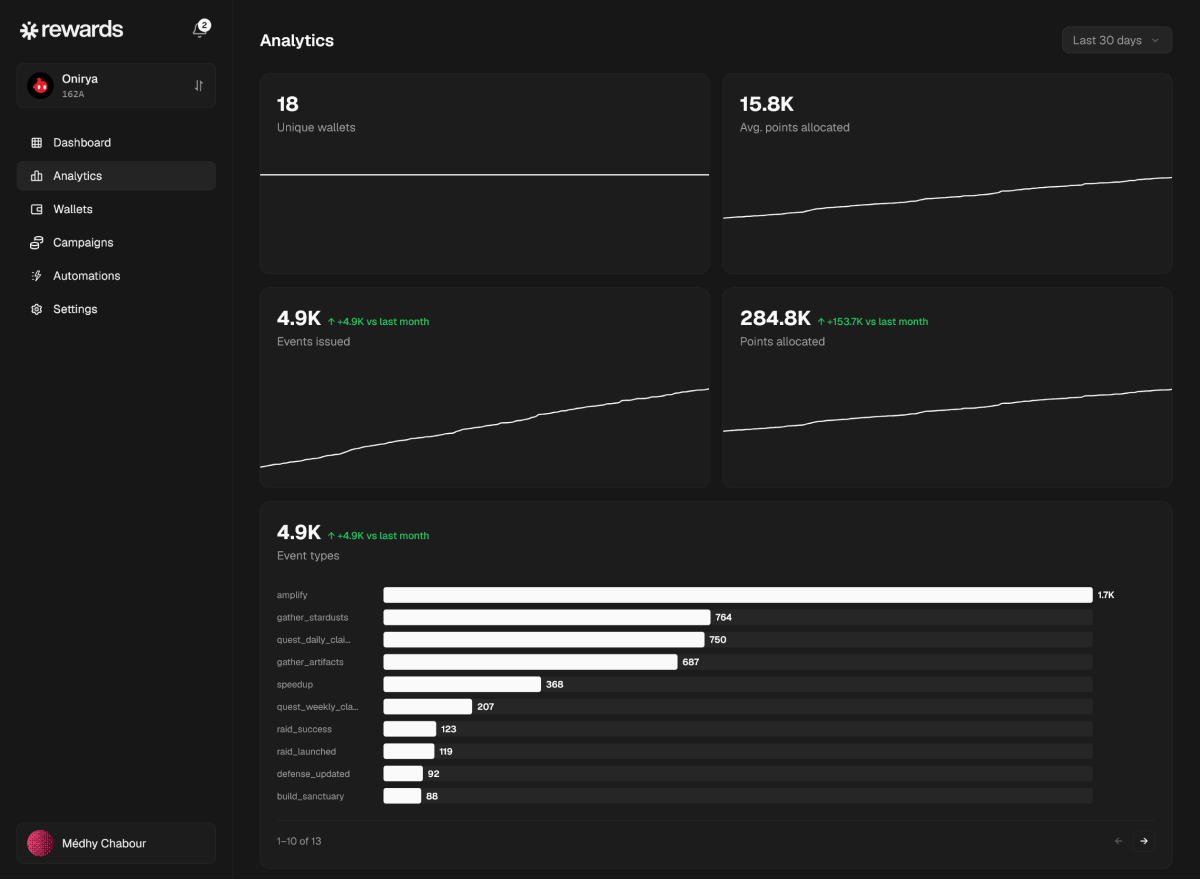
Task: Click the Dashboard grid icon
Action: click(x=37, y=143)
